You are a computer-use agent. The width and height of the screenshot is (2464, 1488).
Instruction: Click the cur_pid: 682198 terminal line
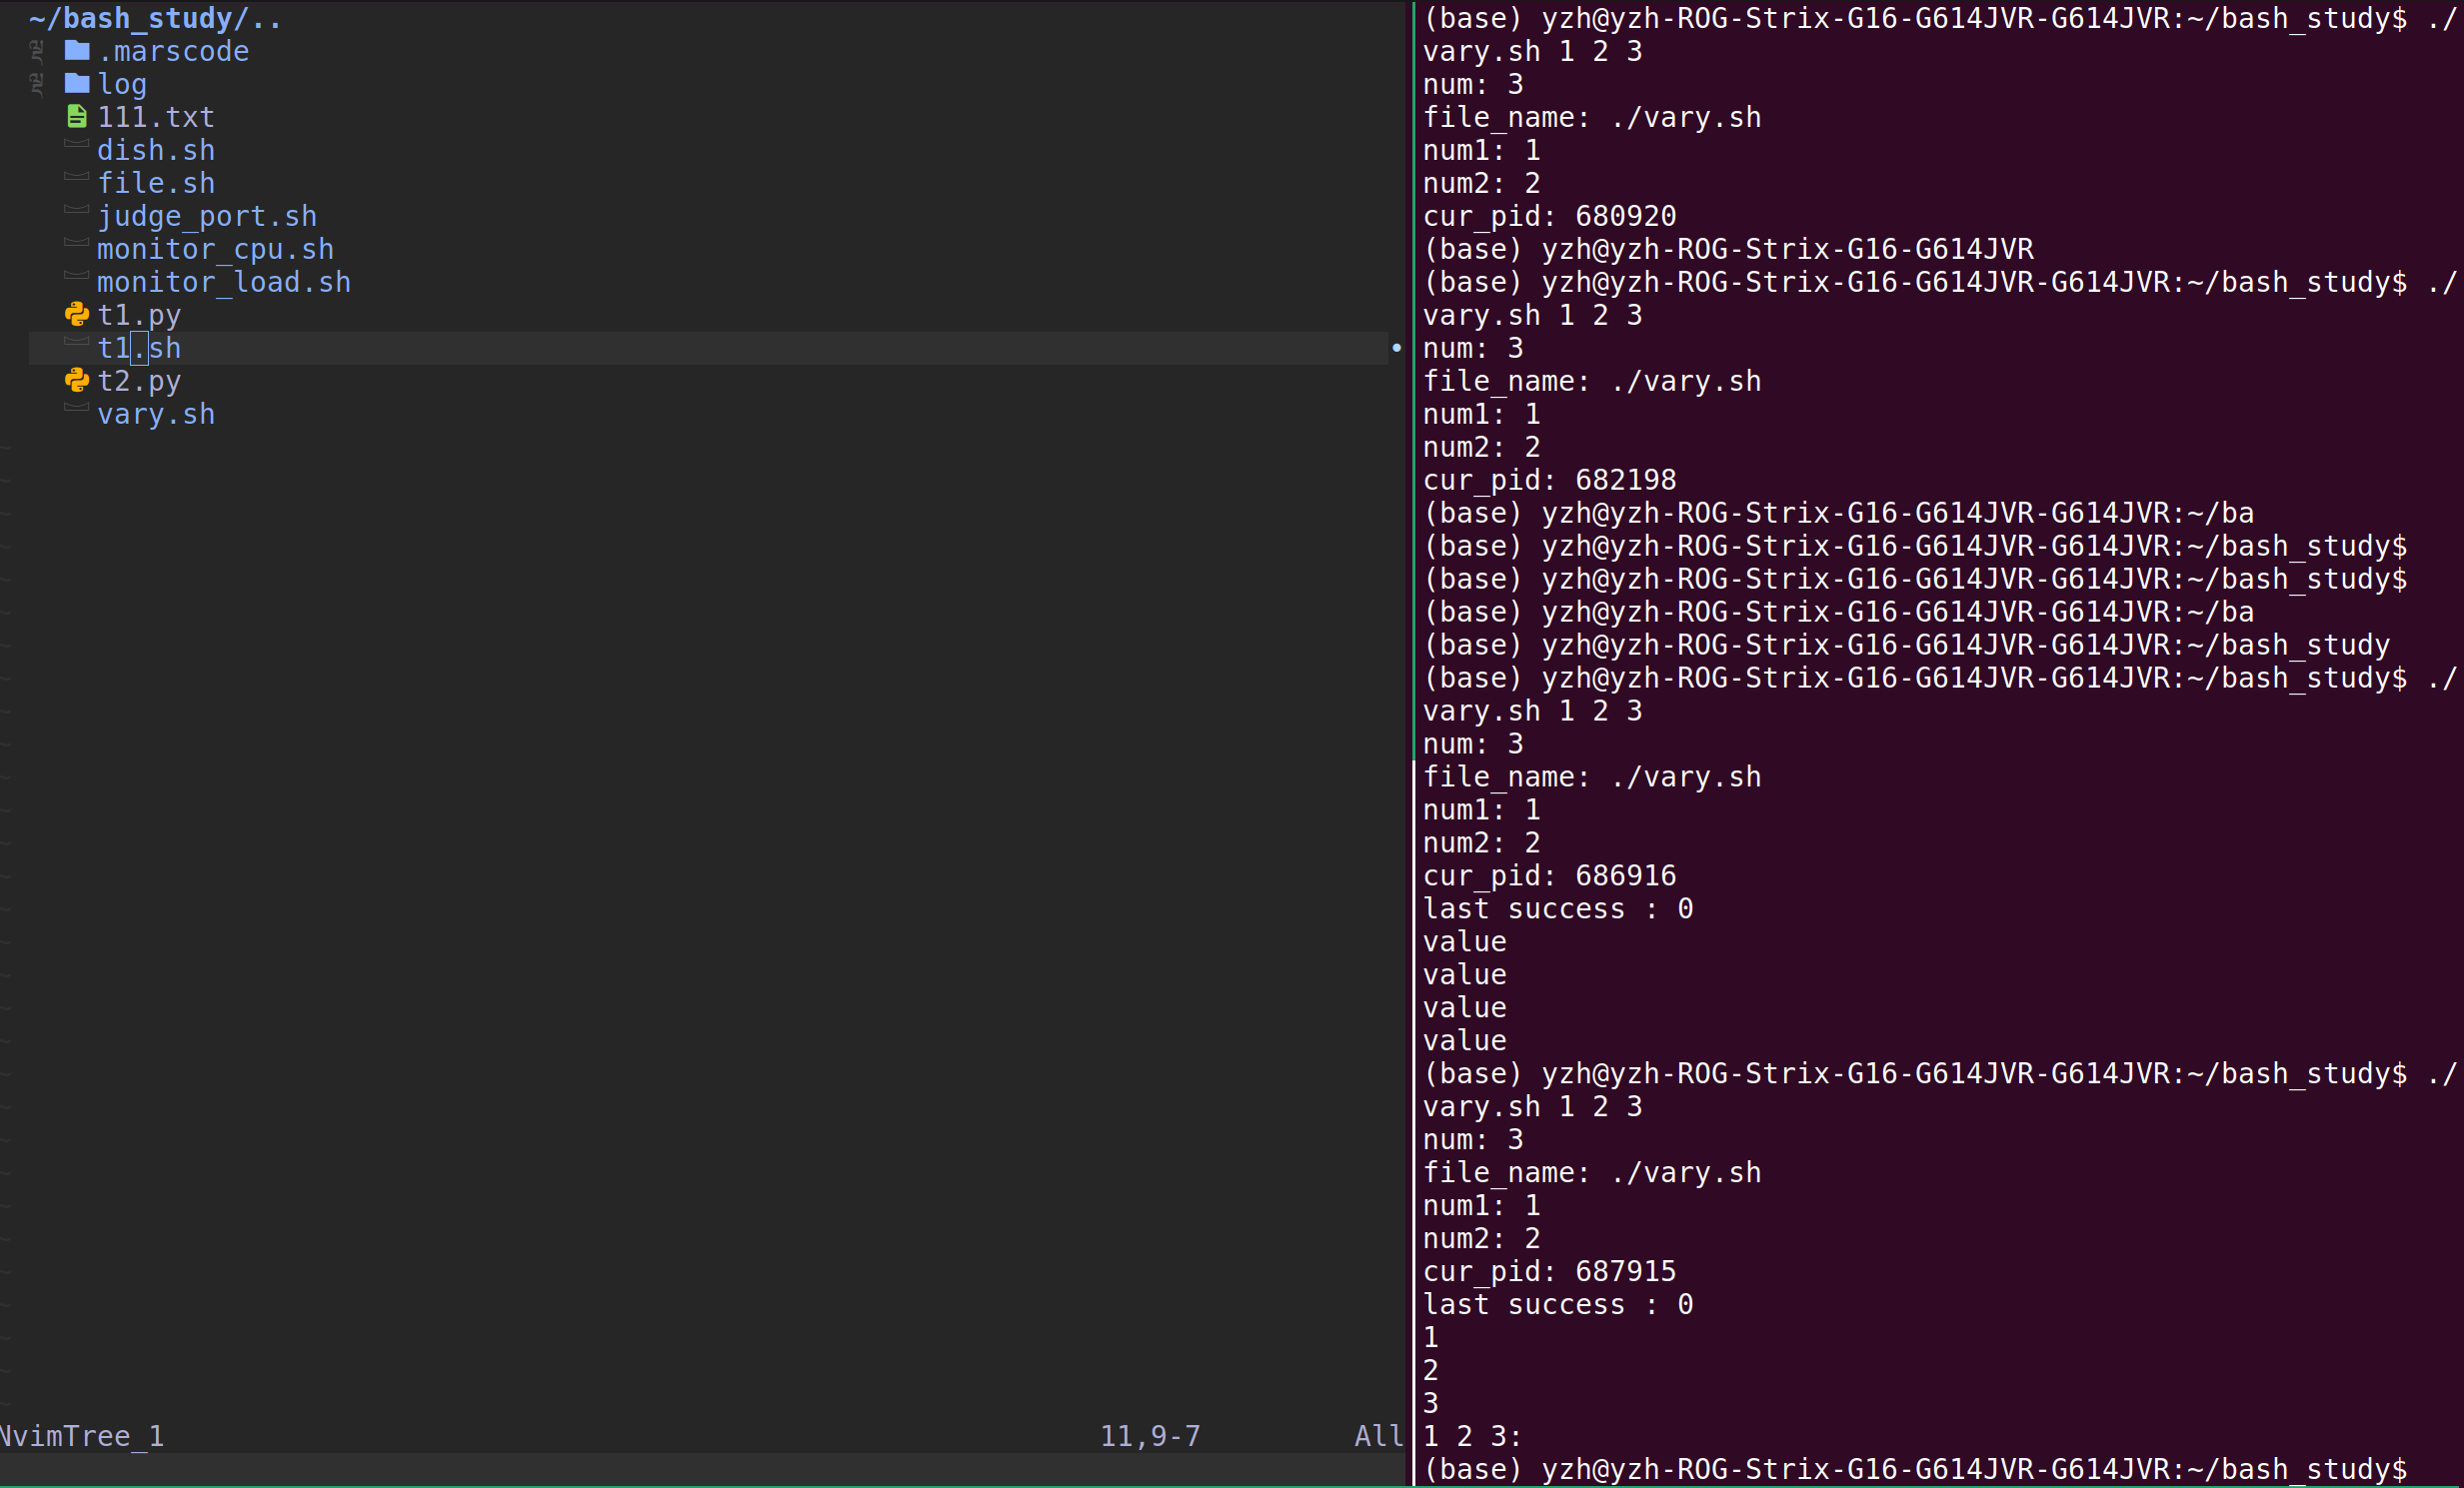1549,480
